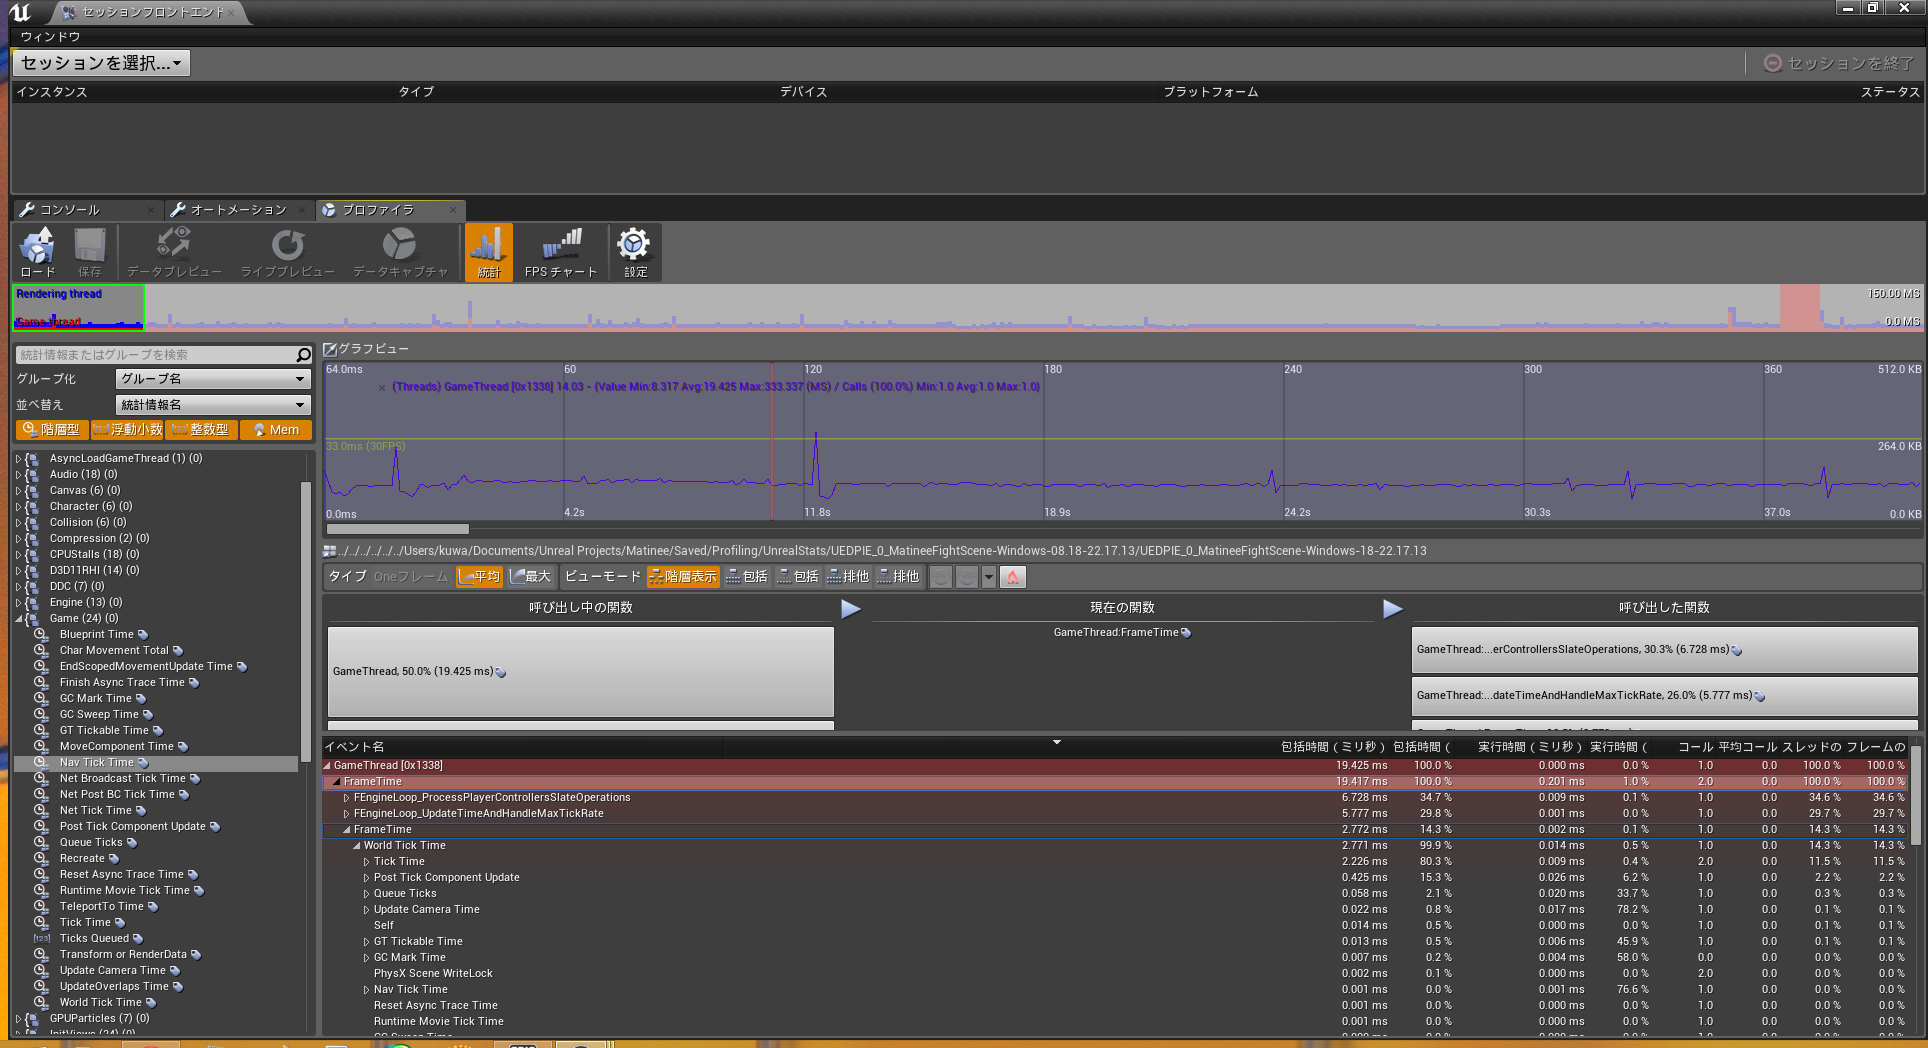Open profiler 設定 gear icon
The width and height of the screenshot is (1928, 1048).
pyautogui.click(x=634, y=252)
